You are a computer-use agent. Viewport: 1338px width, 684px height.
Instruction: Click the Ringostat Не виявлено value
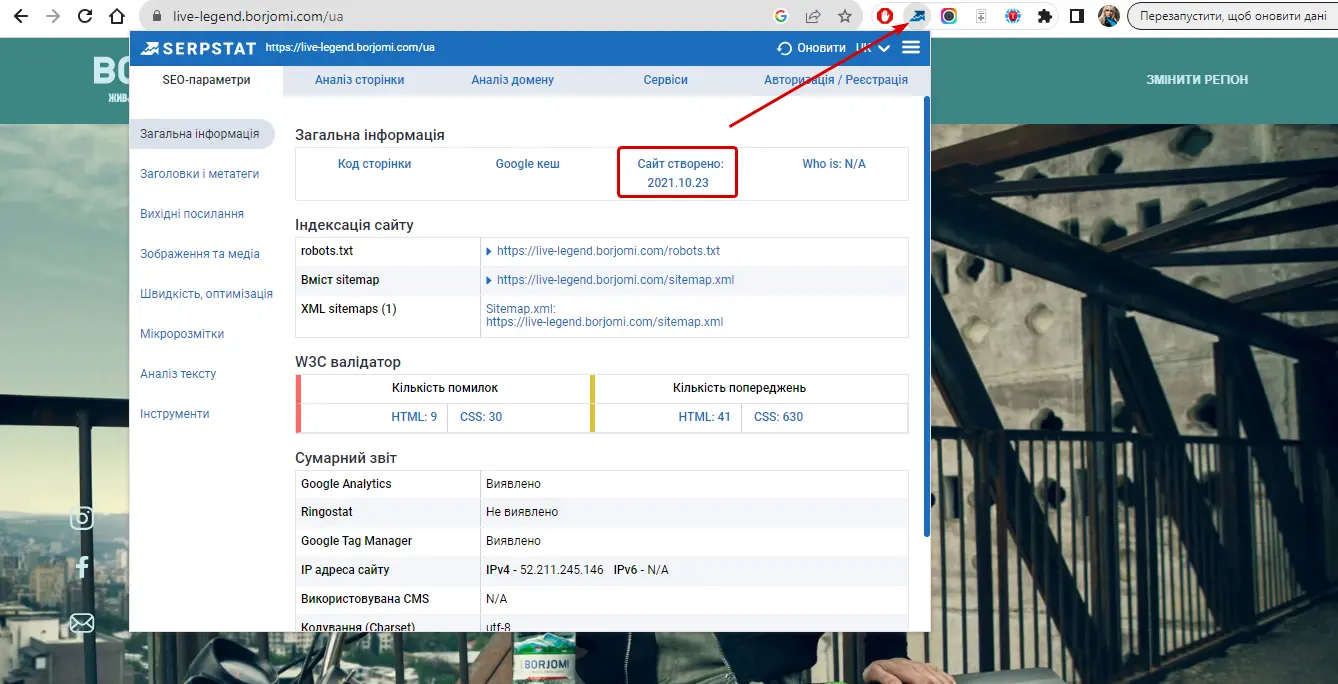(522, 512)
